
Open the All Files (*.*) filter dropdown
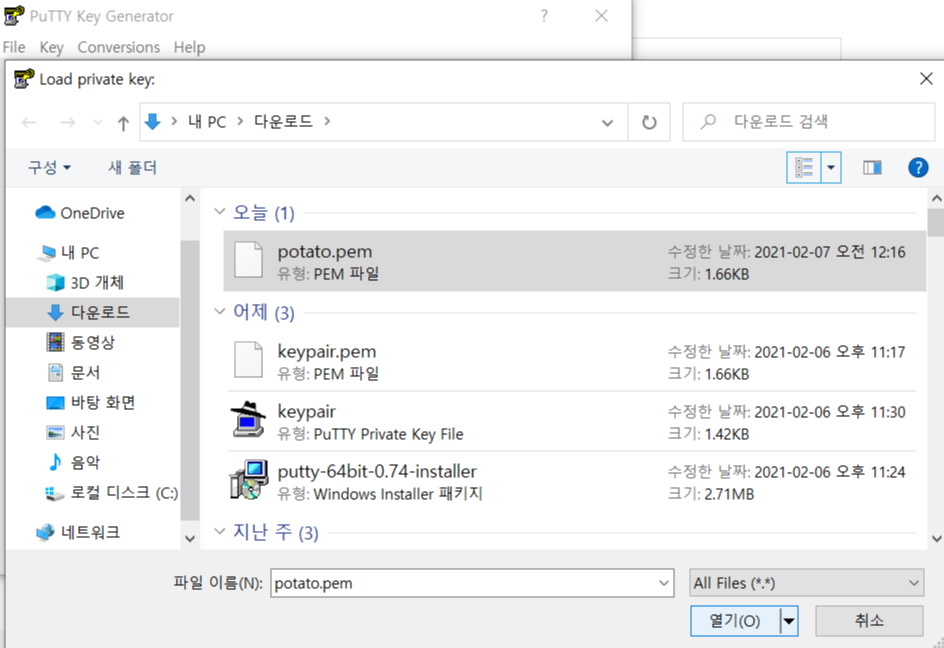tap(806, 583)
